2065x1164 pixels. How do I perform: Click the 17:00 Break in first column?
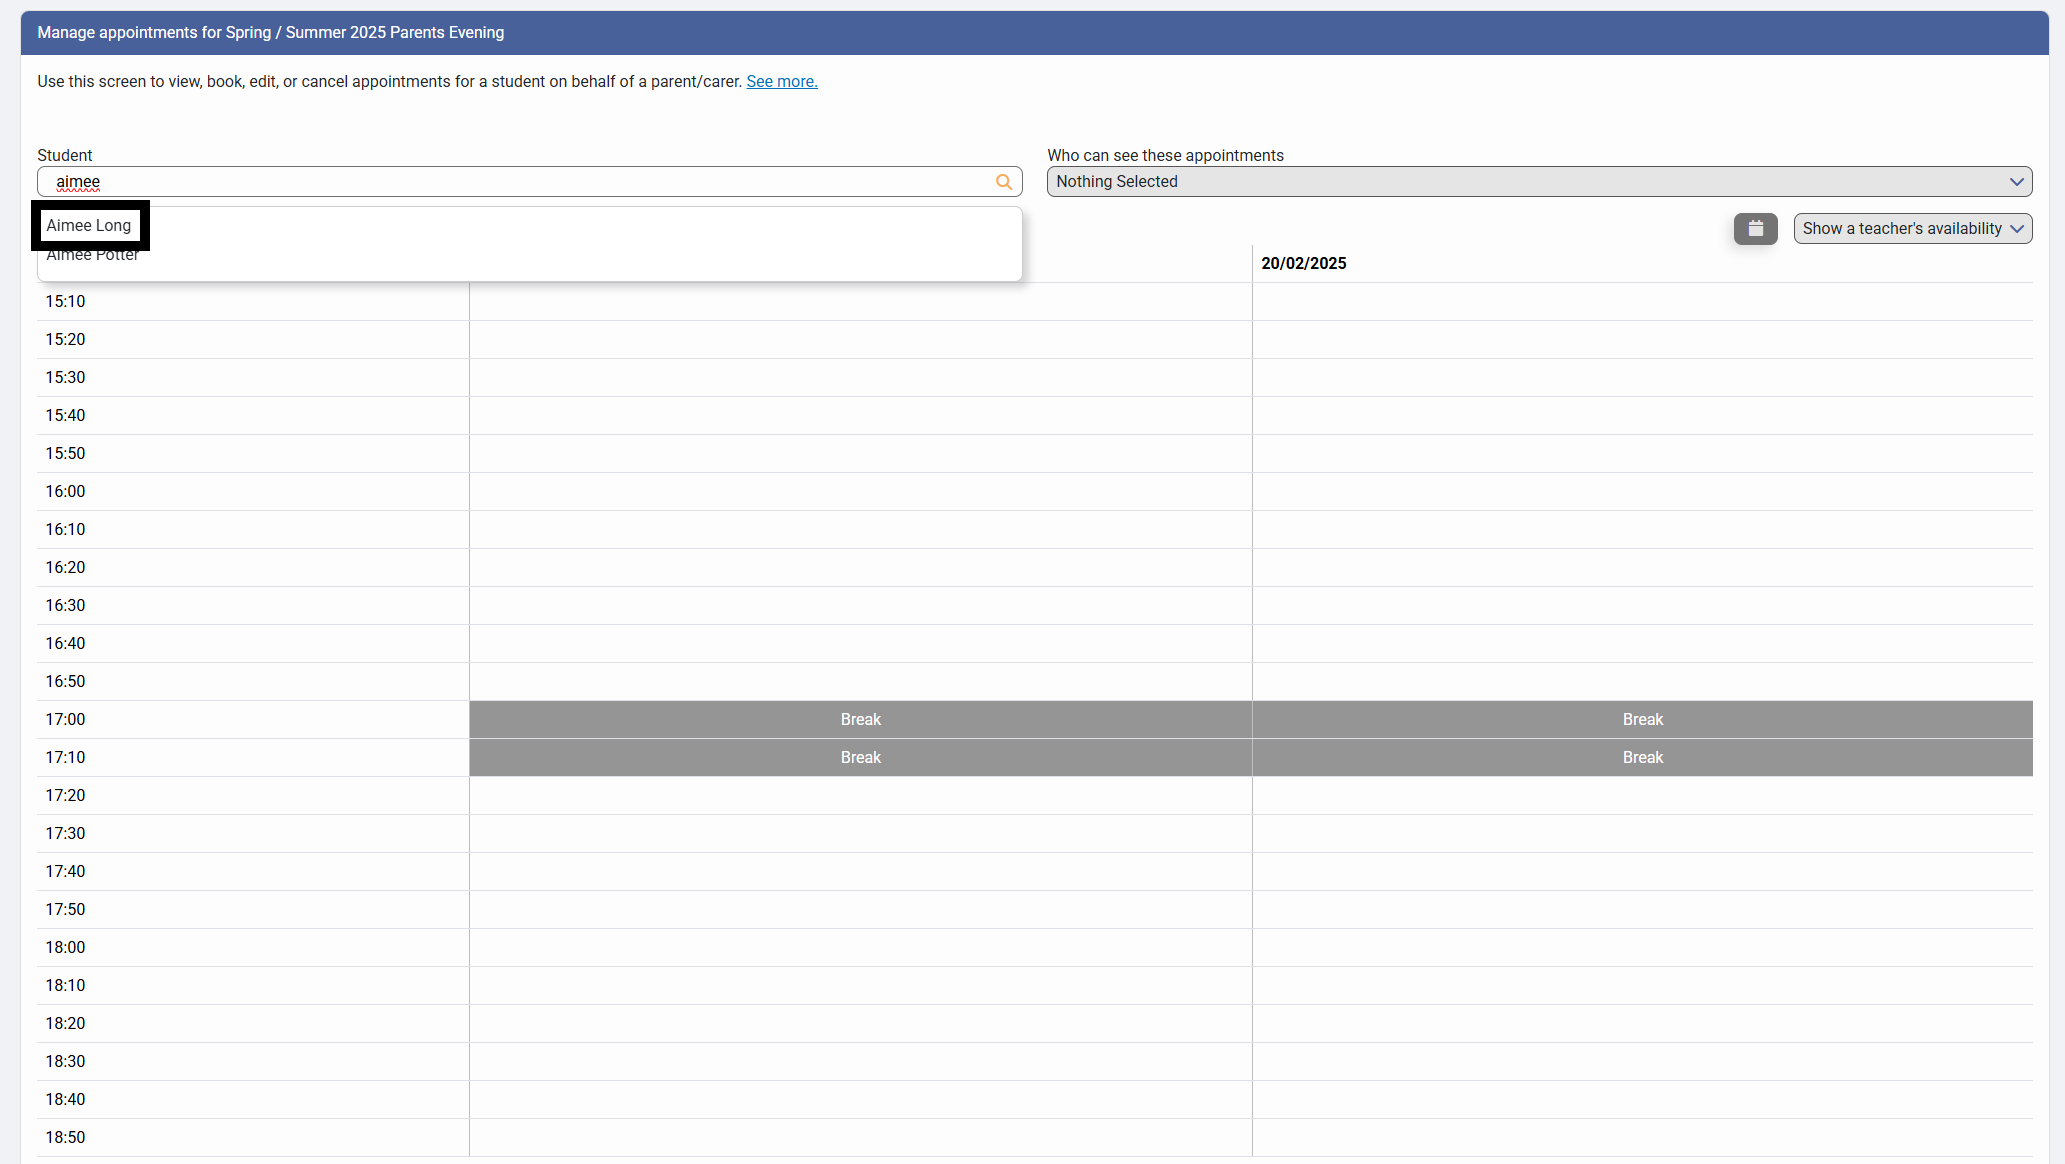click(860, 720)
